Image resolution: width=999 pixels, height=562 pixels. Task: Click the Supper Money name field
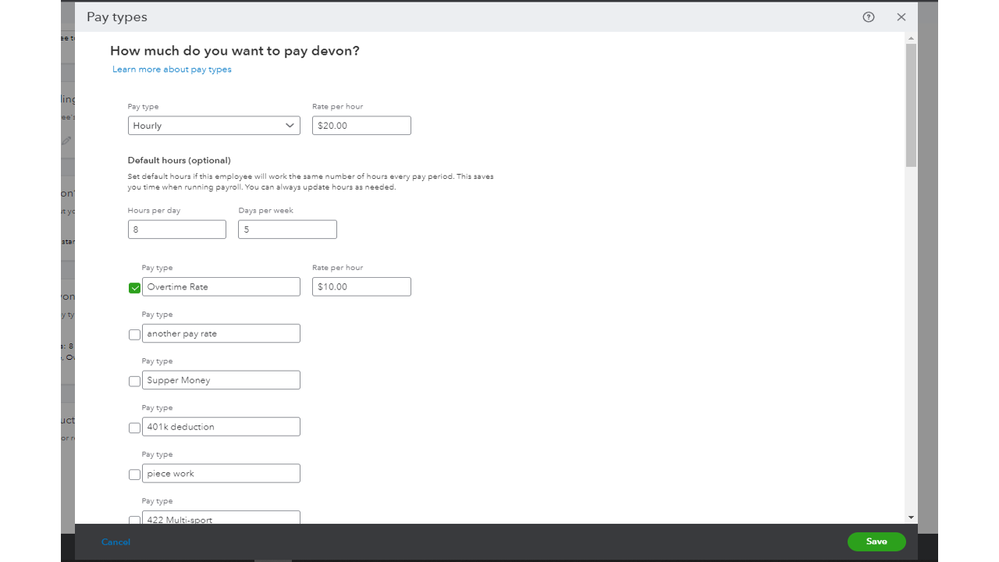pyautogui.click(x=221, y=380)
